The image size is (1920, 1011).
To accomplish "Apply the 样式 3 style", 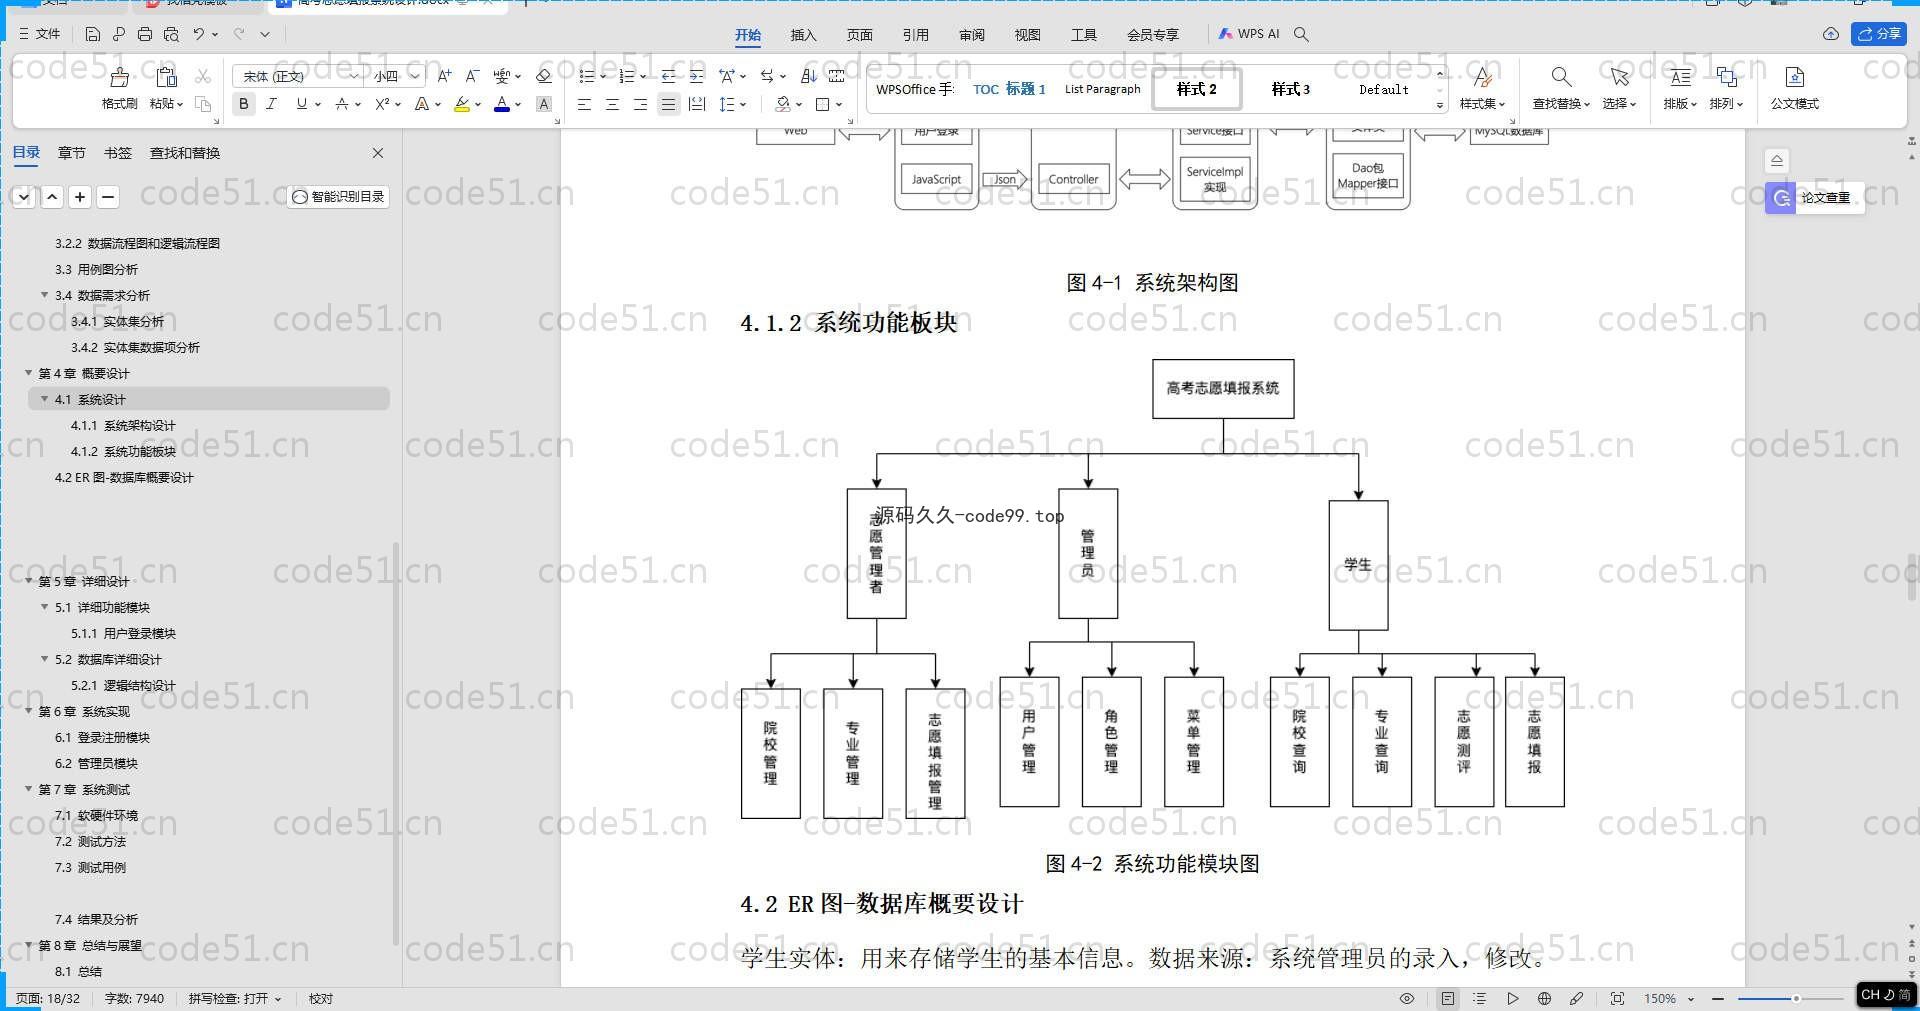I will [x=1290, y=89].
